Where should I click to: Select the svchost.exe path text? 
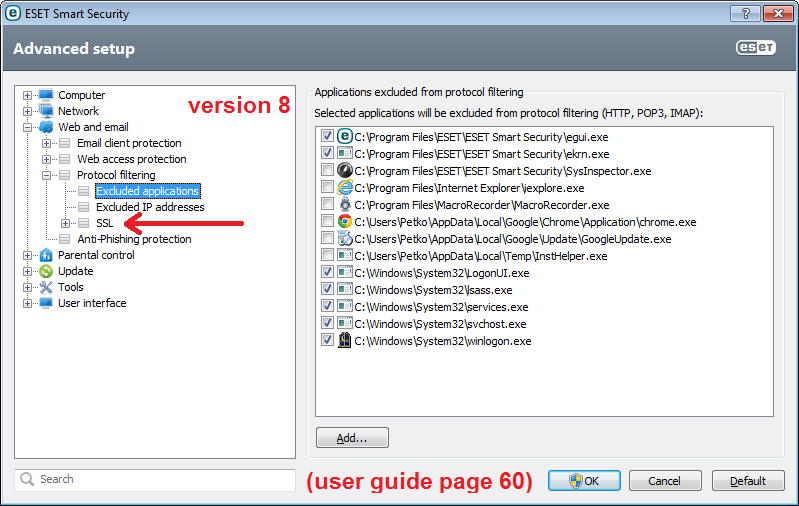[440, 324]
